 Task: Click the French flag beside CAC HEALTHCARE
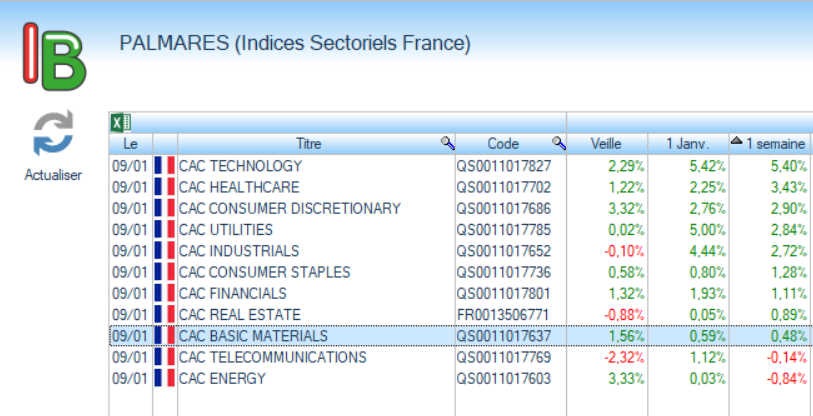pos(165,187)
